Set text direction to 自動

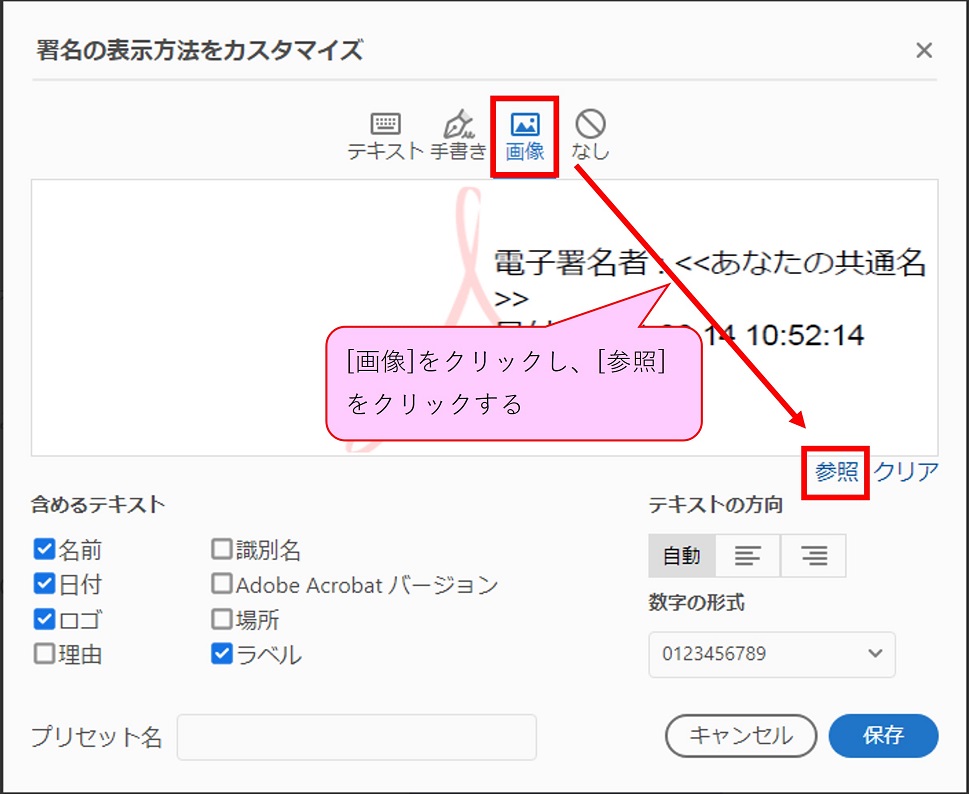click(682, 556)
